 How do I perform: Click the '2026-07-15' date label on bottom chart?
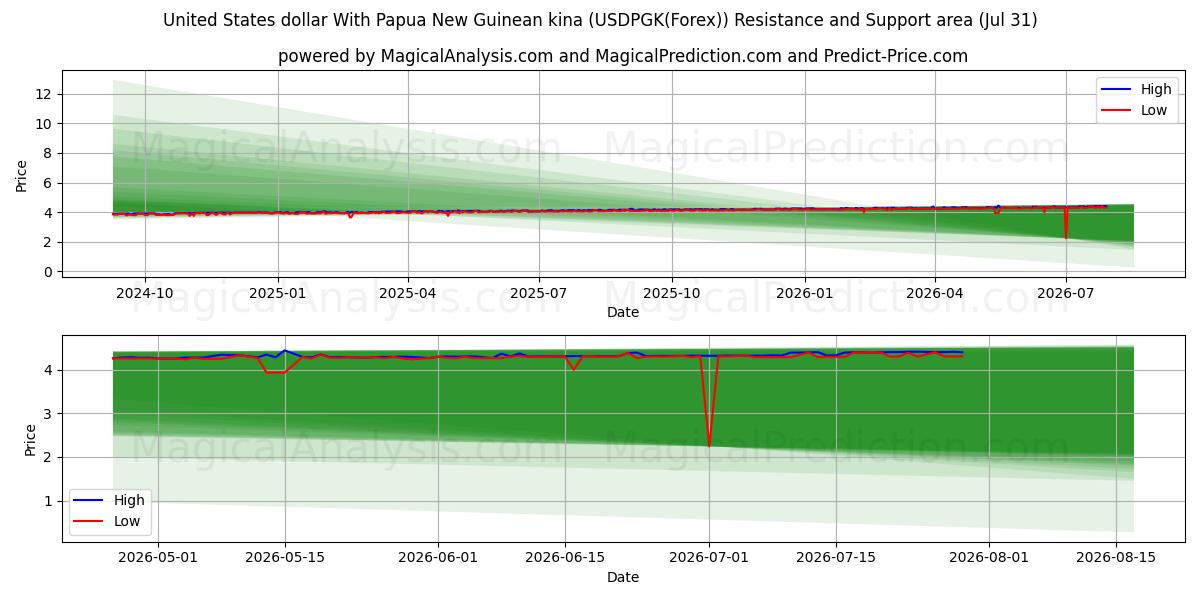click(x=837, y=557)
